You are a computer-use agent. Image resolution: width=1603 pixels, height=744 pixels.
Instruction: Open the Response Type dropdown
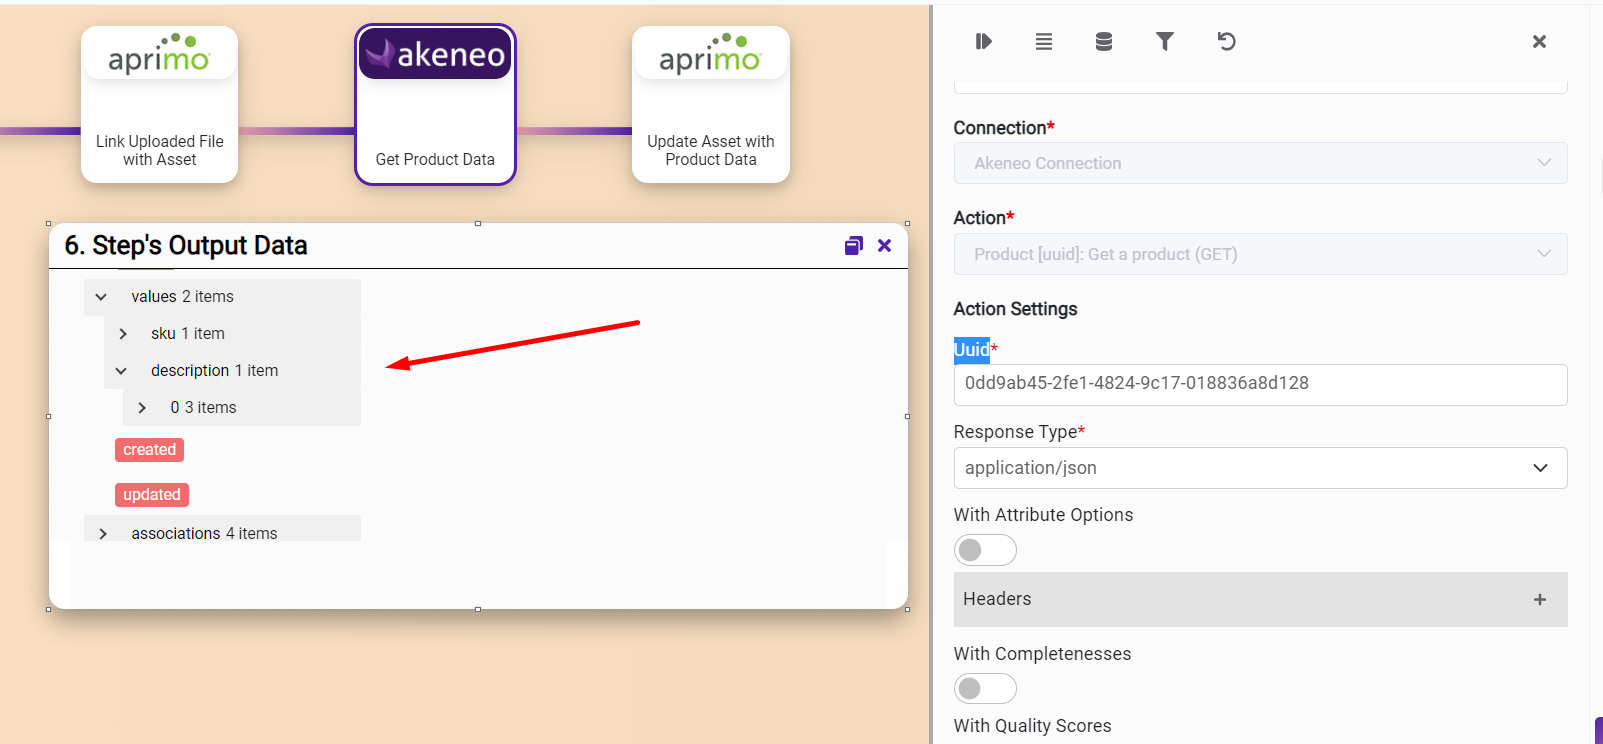[1259, 468]
